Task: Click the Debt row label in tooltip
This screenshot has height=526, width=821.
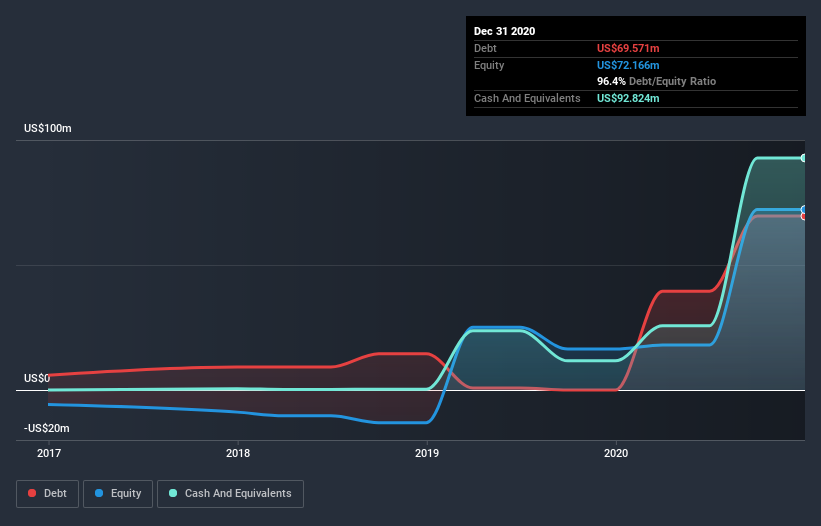Action: [x=485, y=48]
